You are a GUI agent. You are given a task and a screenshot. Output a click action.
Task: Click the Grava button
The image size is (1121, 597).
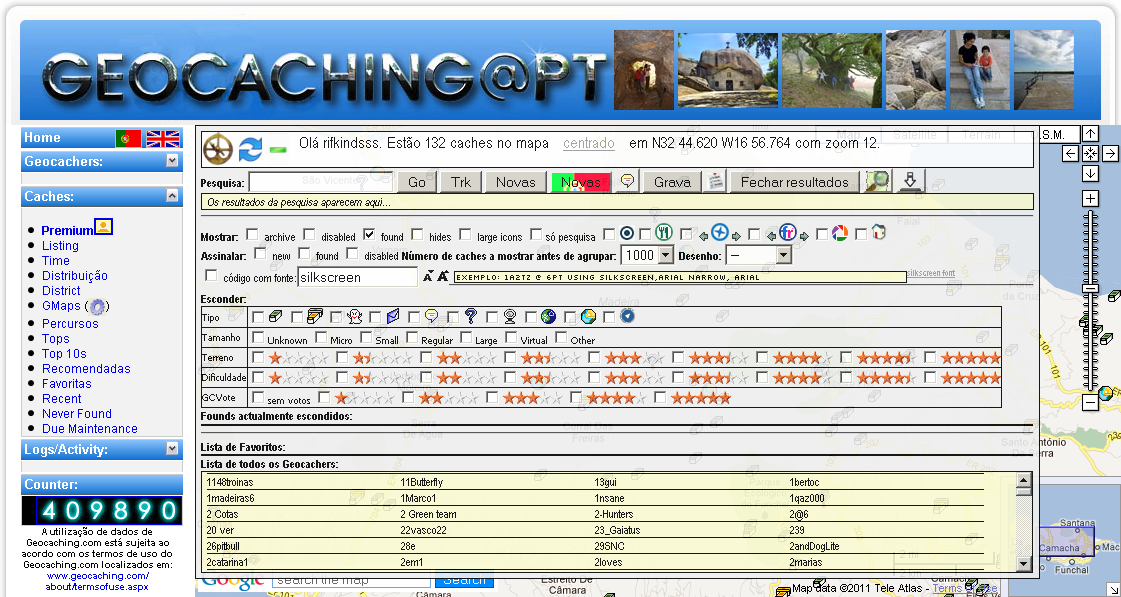click(x=672, y=182)
